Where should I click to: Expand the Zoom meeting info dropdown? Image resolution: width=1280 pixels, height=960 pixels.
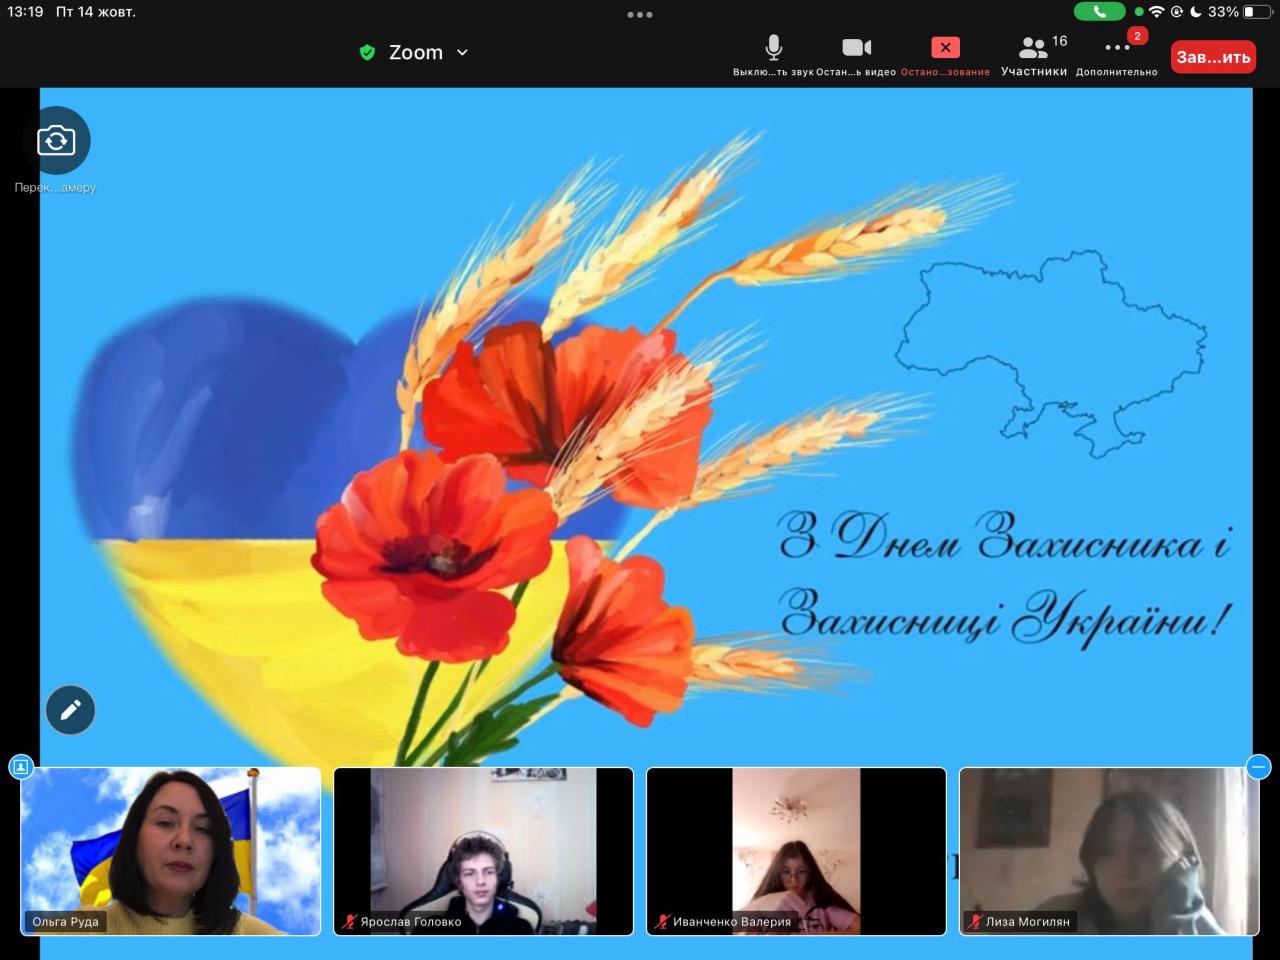coord(462,53)
